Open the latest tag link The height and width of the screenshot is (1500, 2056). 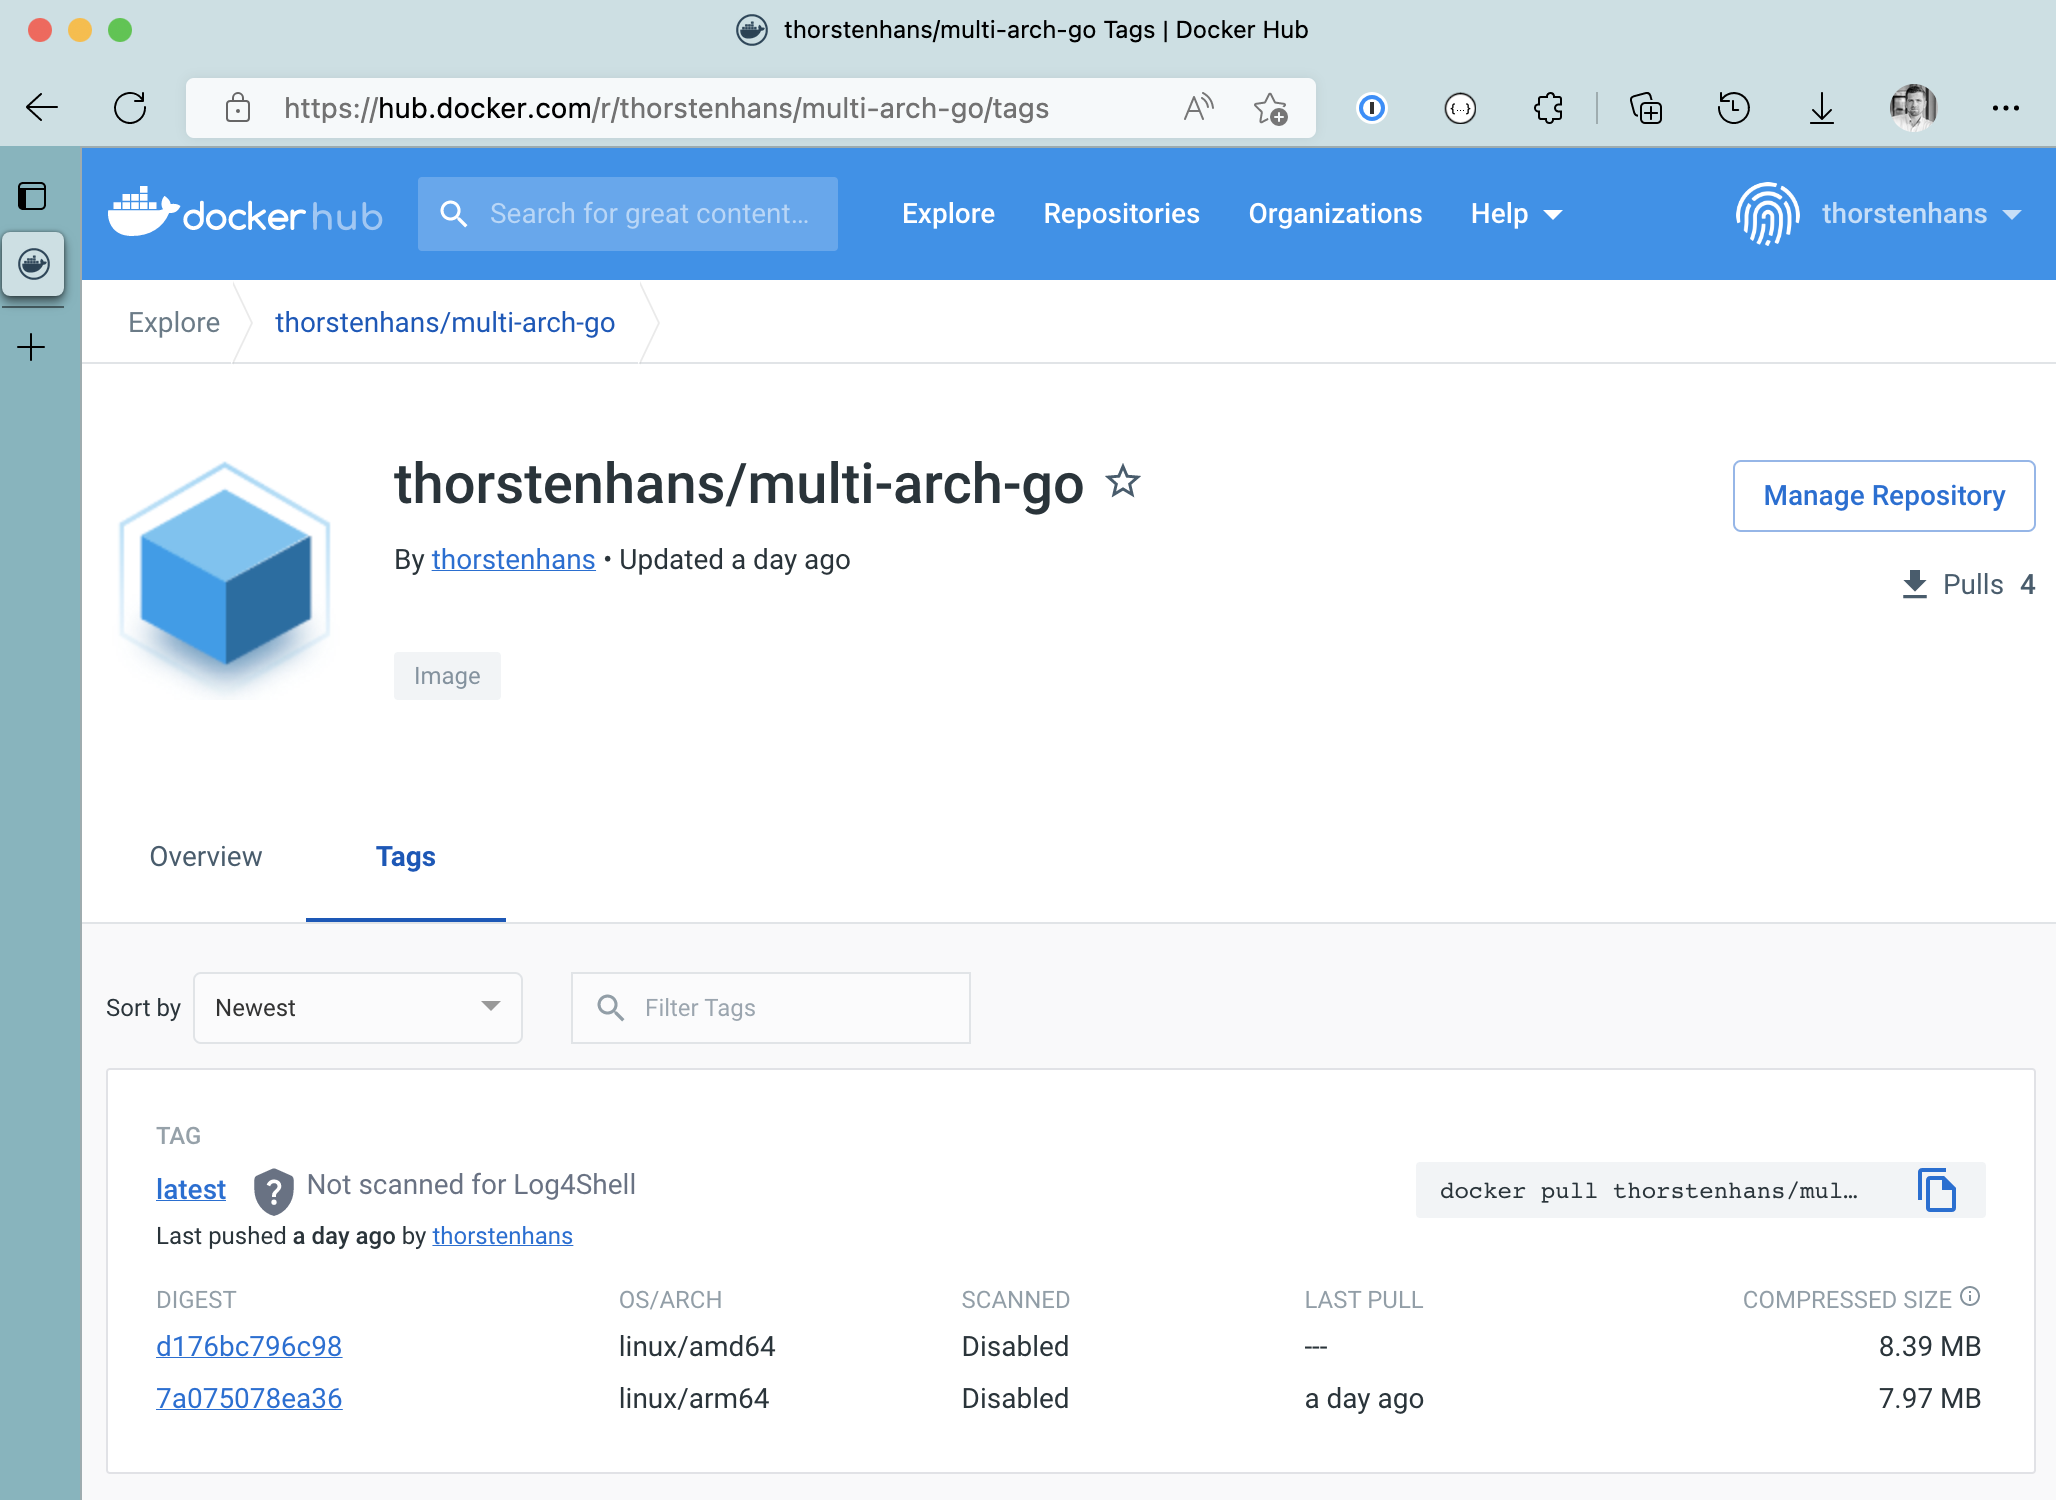tap(191, 1189)
